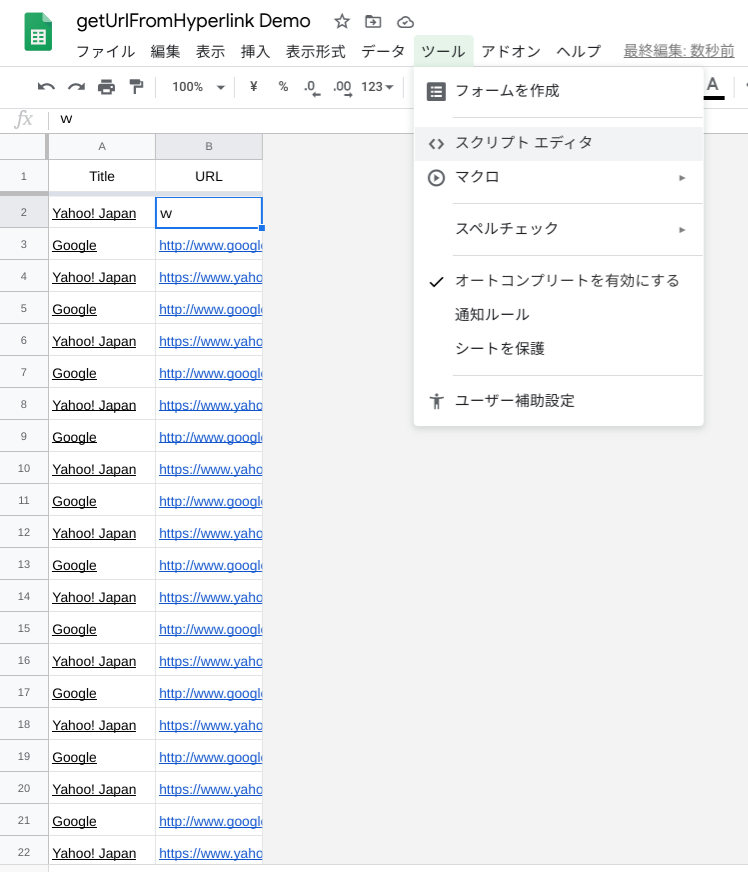748x872 pixels.
Task: Click the Yahoo! Japan title in row 2
Action: point(94,213)
